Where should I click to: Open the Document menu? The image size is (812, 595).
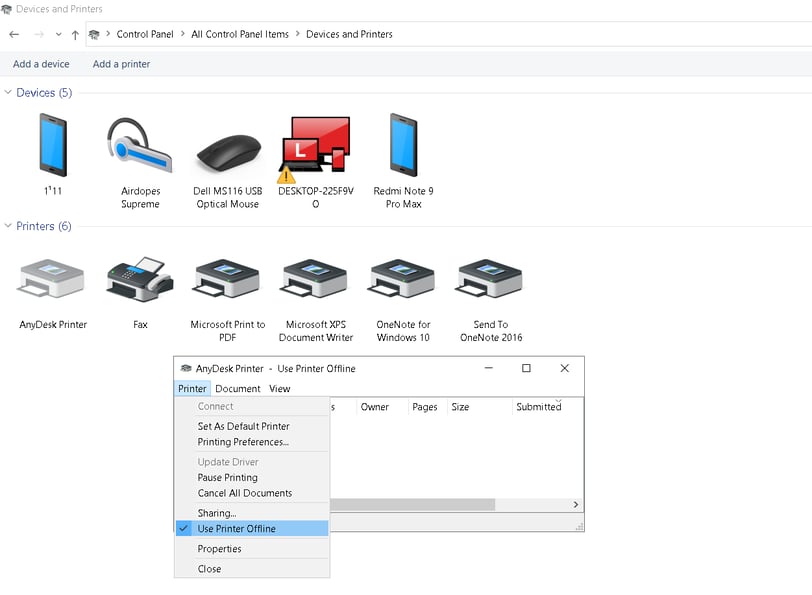point(238,388)
